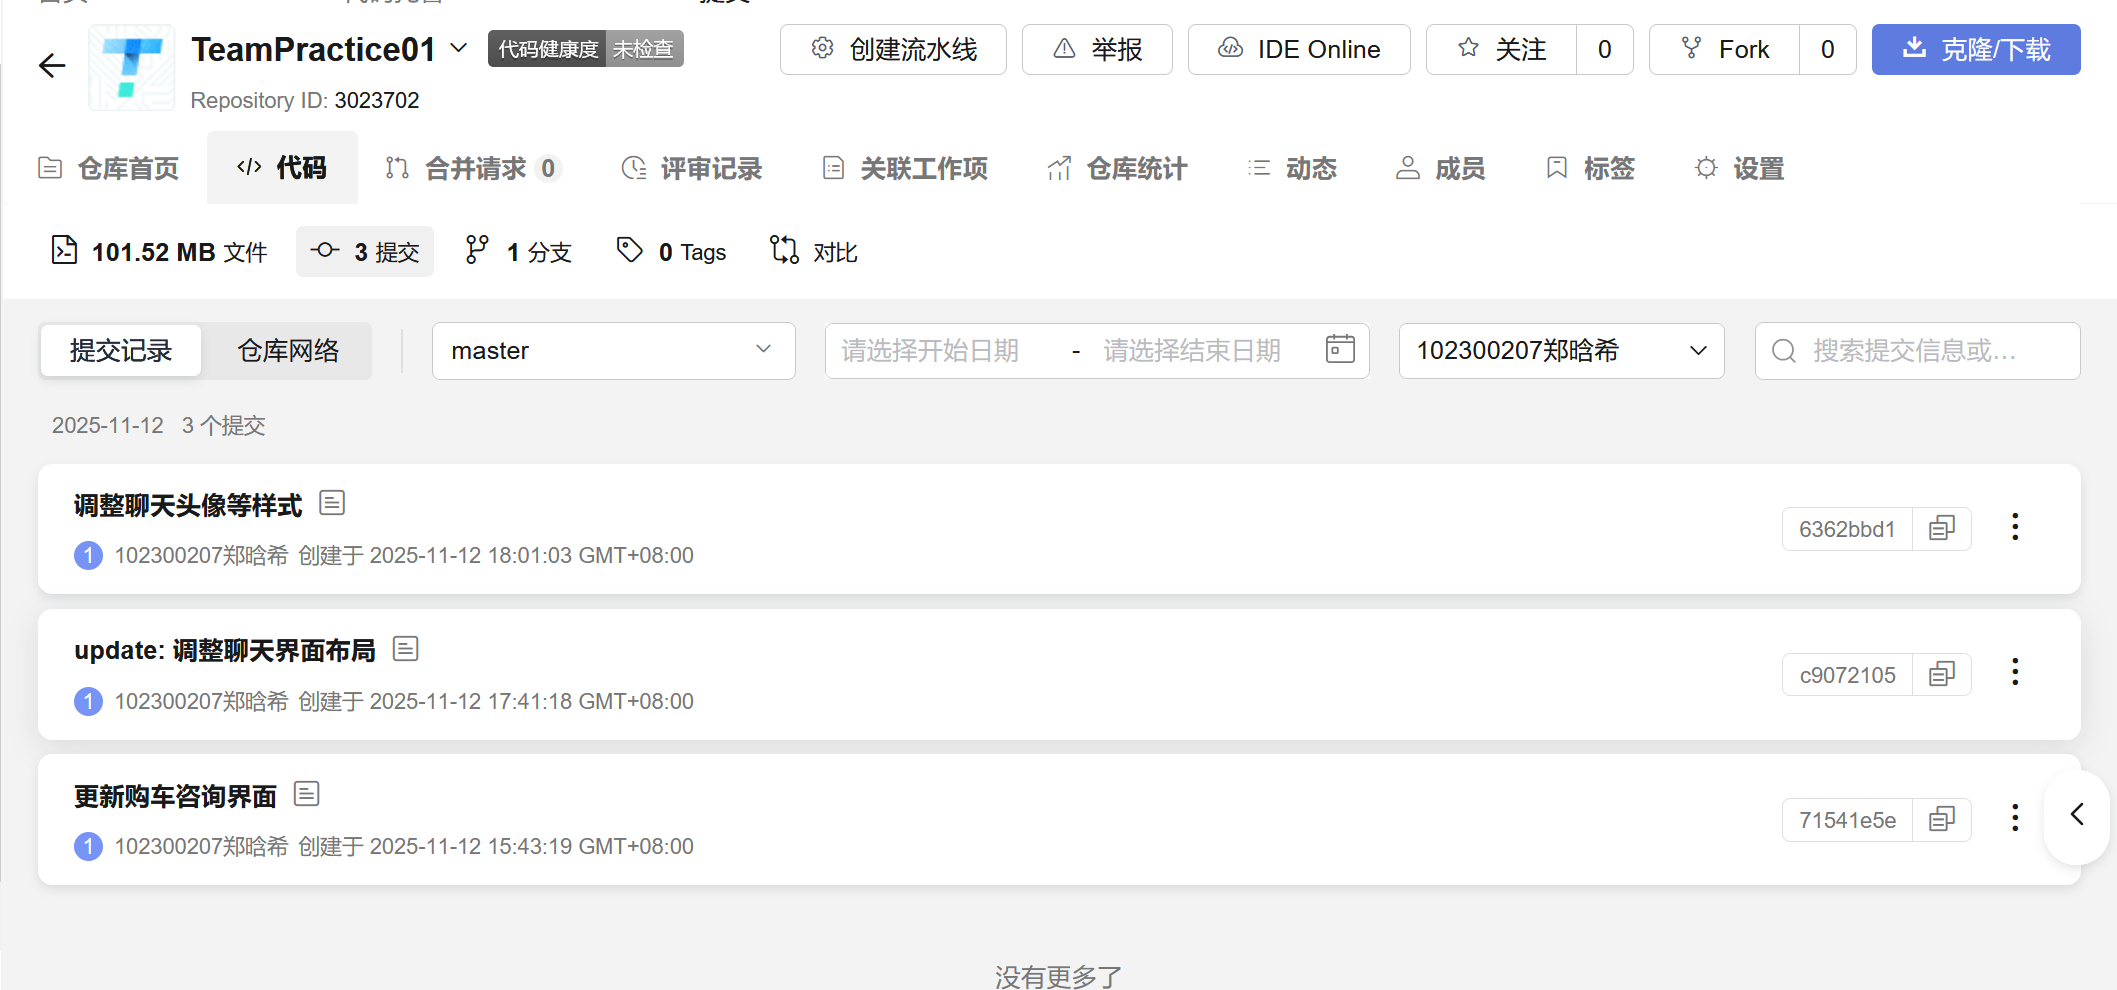The width and height of the screenshot is (2117, 990).
Task: Click the back arrow to return
Action: [x=51, y=66]
